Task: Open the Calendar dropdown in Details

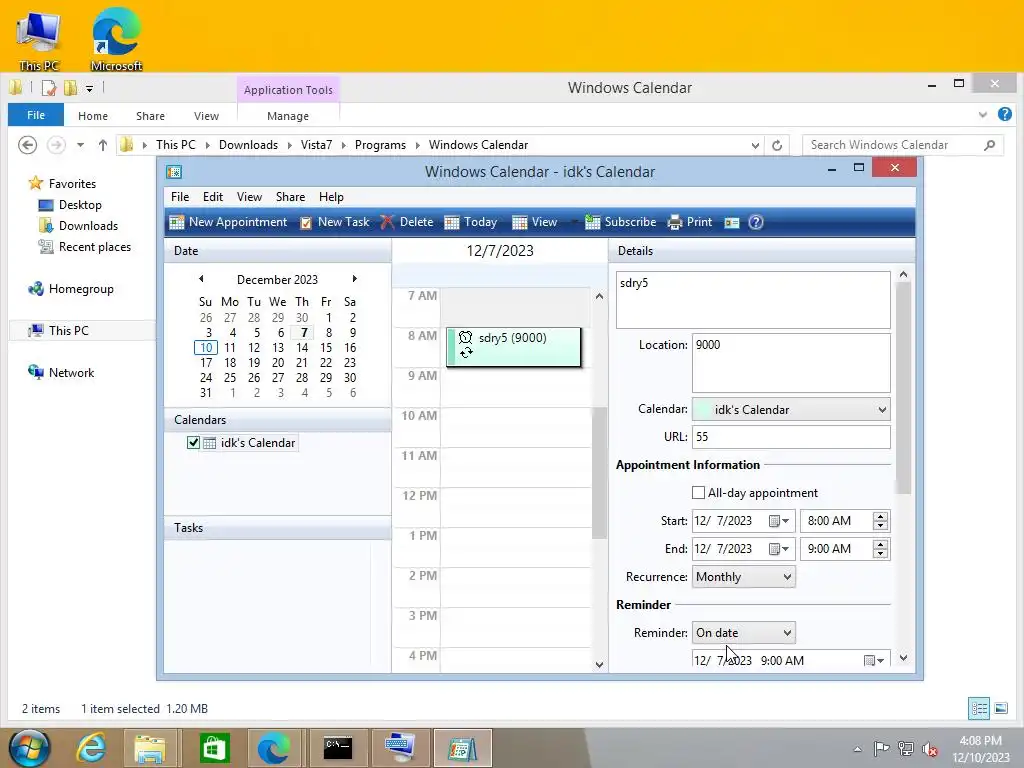Action: click(791, 409)
